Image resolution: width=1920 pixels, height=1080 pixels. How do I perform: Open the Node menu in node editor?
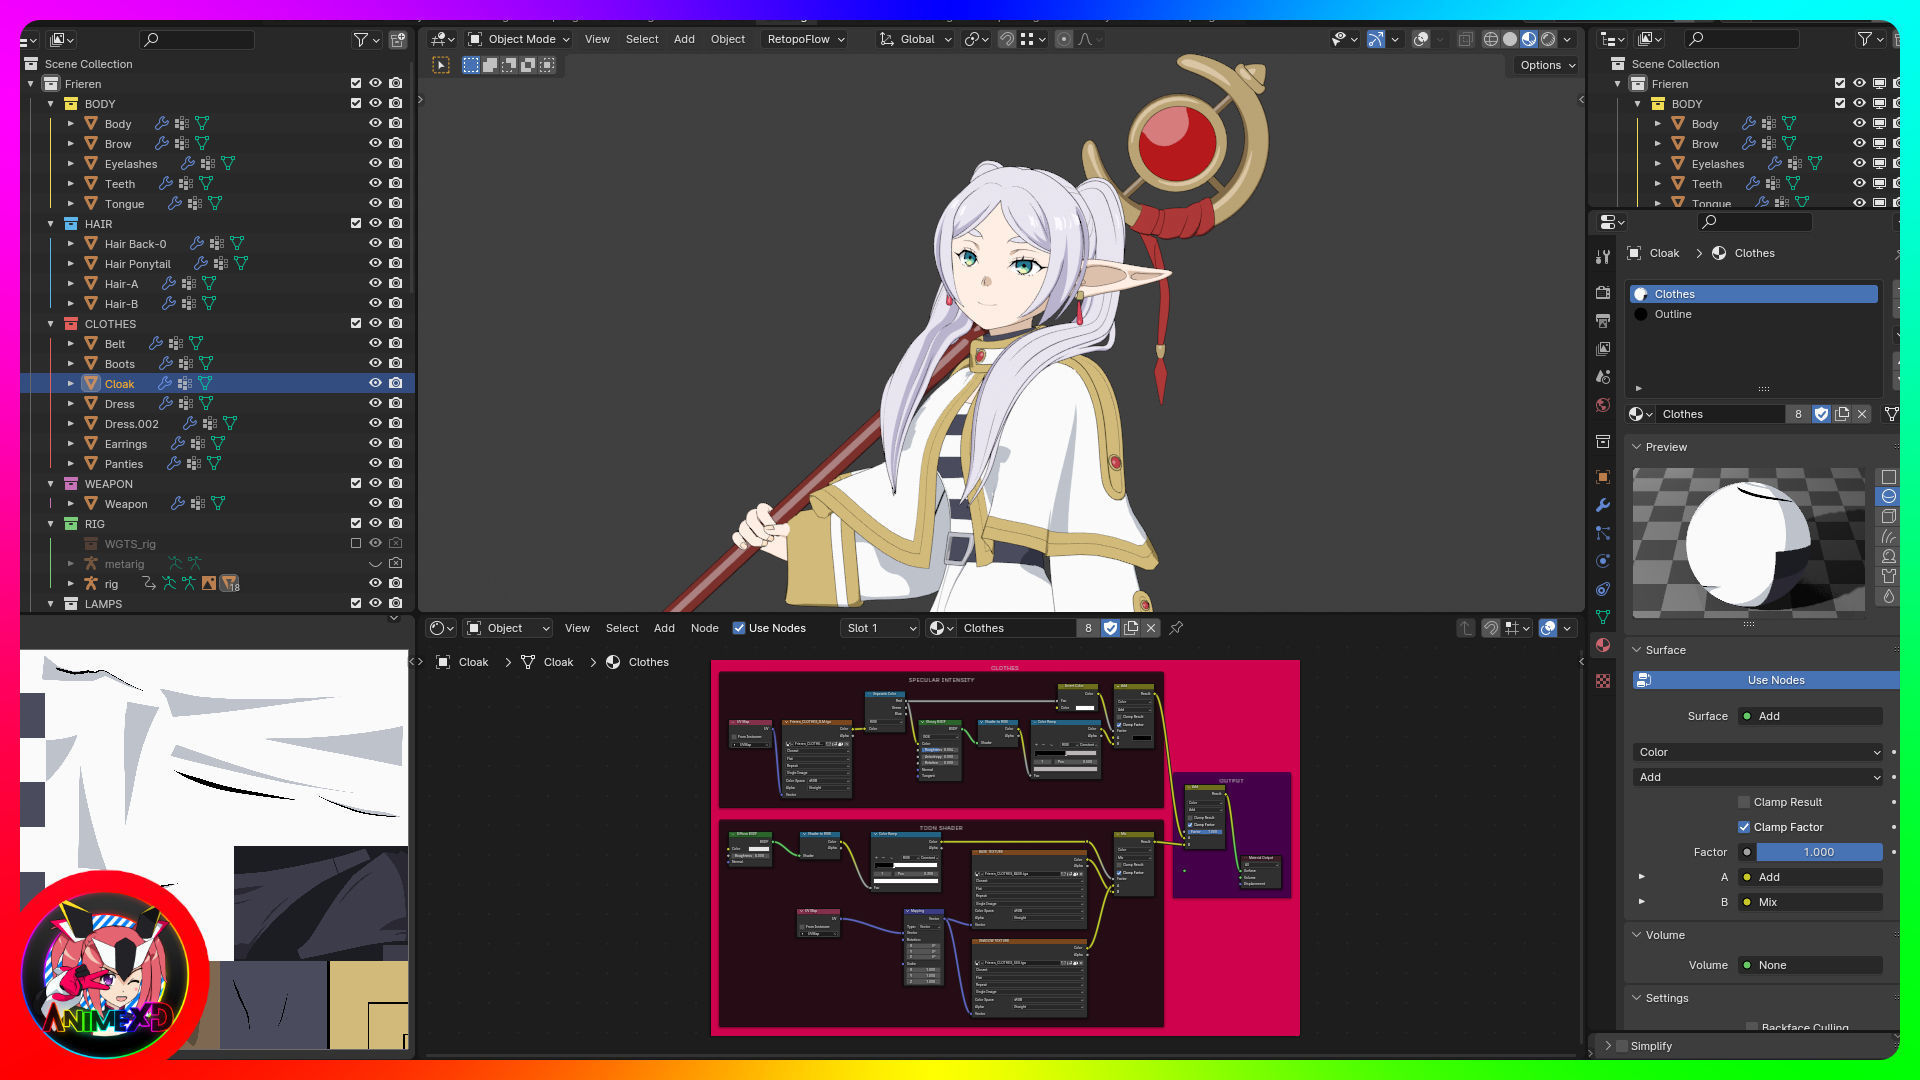coord(704,628)
